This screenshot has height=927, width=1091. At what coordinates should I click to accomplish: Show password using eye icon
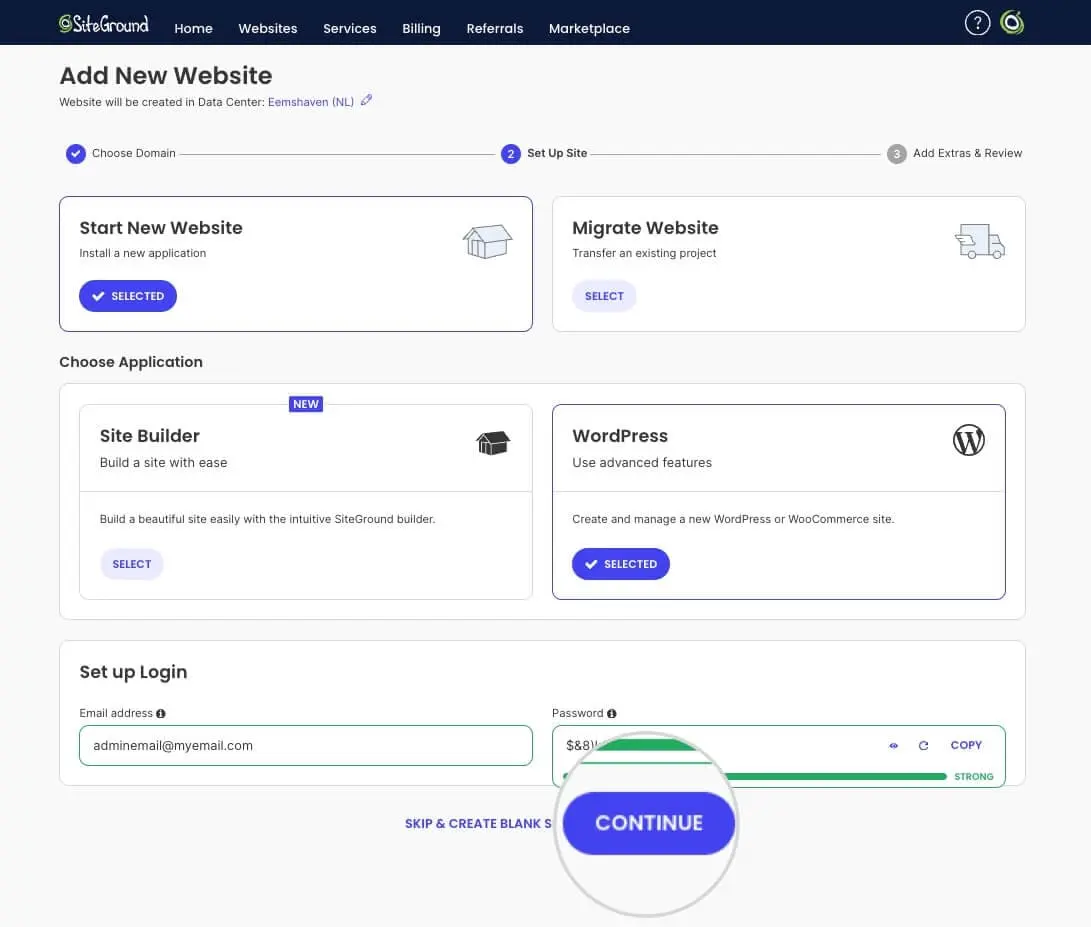tap(894, 746)
